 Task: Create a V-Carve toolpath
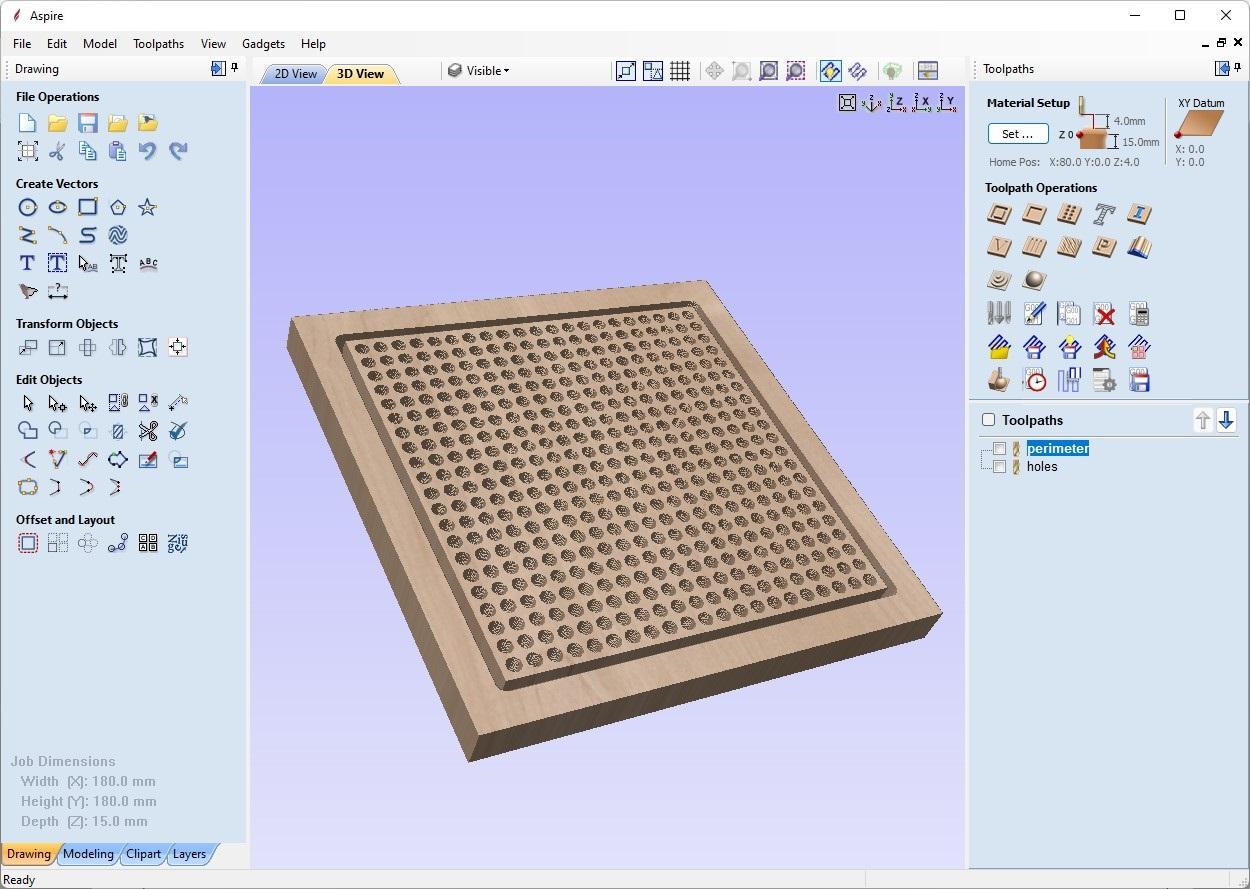click(999, 247)
